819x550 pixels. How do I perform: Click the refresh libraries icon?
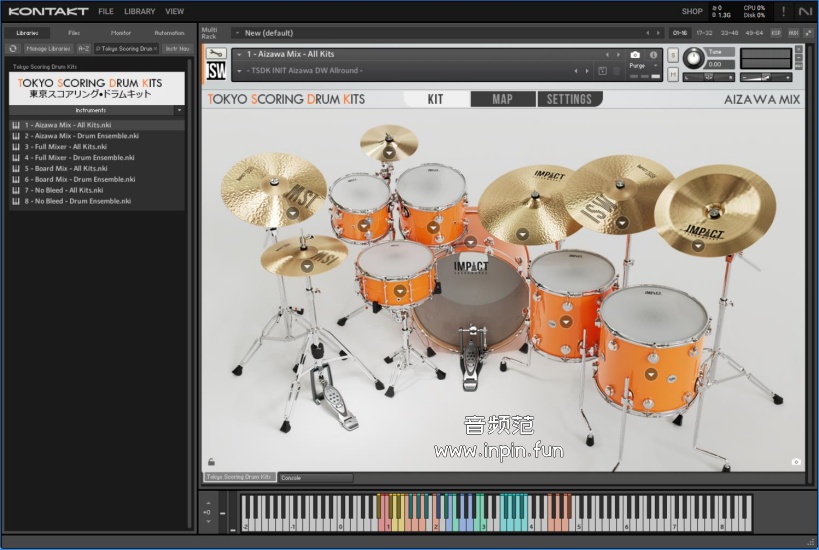[x=13, y=48]
